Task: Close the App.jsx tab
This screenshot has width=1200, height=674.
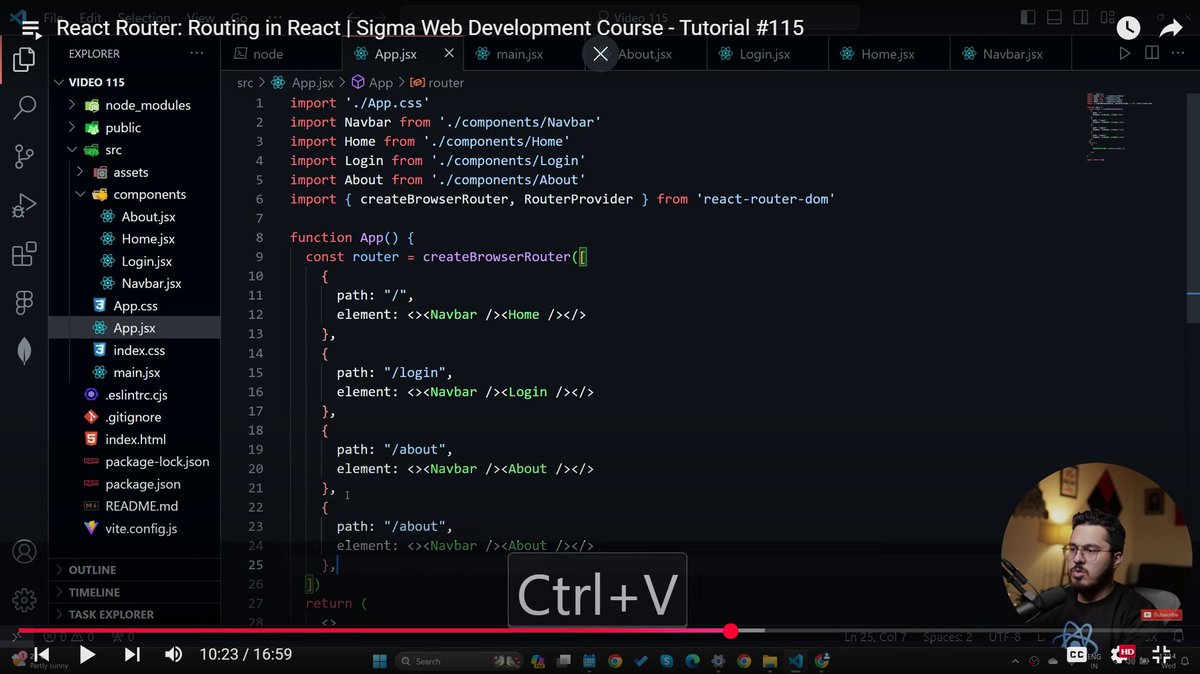Action: (x=449, y=54)
